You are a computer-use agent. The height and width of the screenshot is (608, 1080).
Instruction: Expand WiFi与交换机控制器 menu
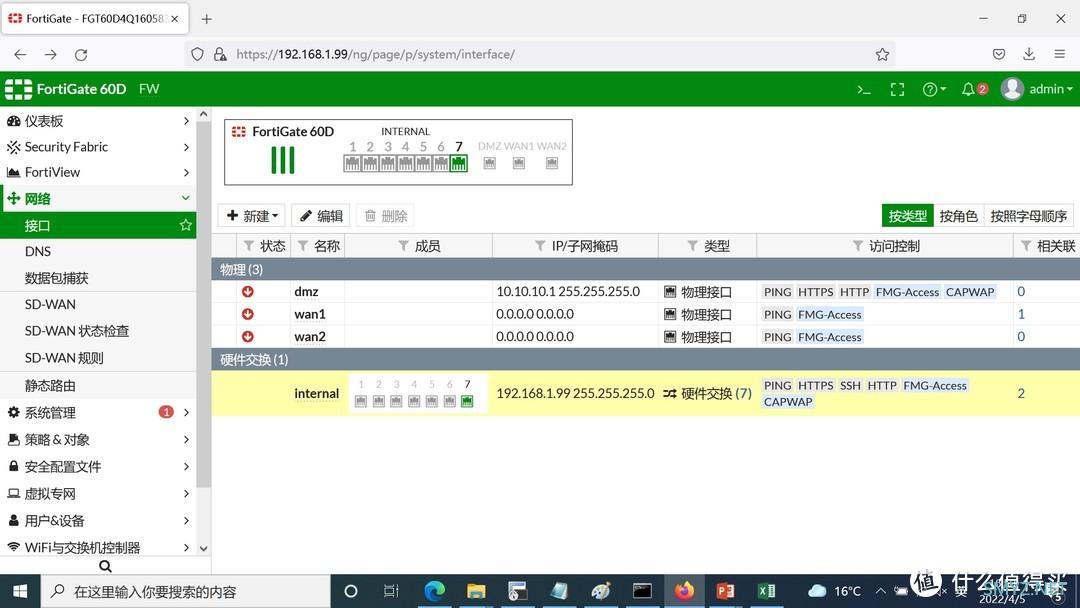(x=98, y=547)
